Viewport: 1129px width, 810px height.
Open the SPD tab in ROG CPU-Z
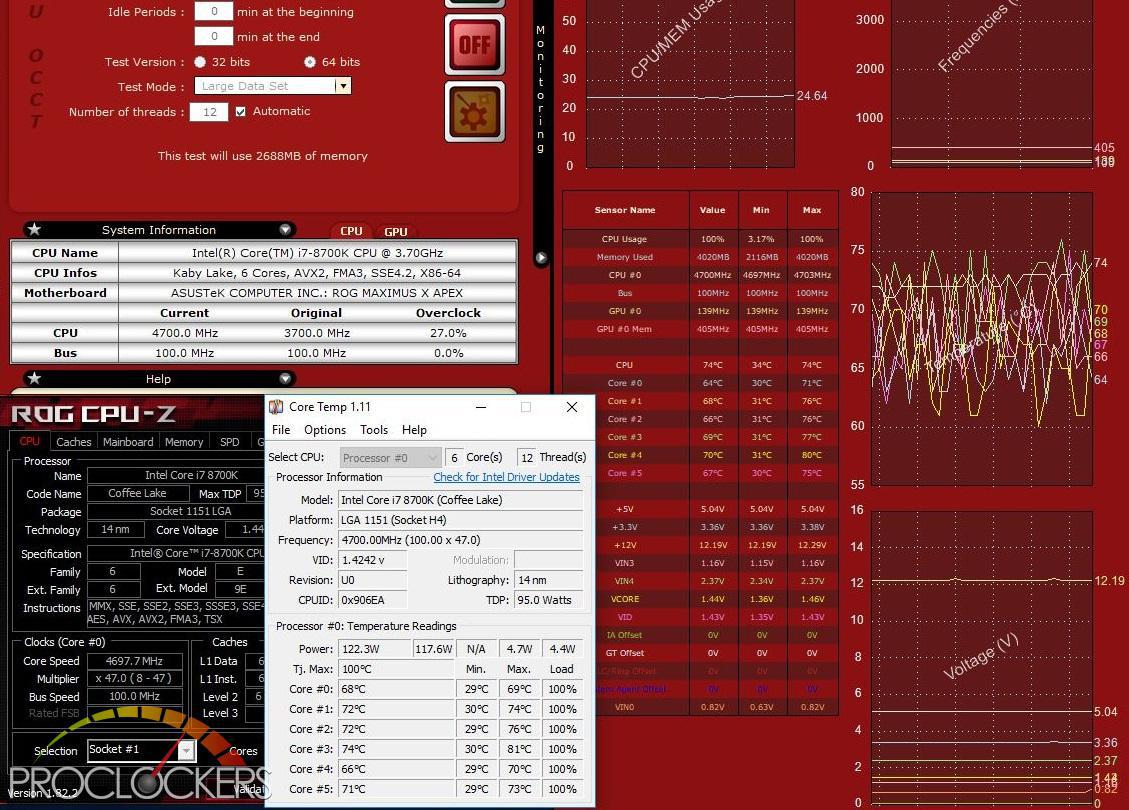coord(230,442)
